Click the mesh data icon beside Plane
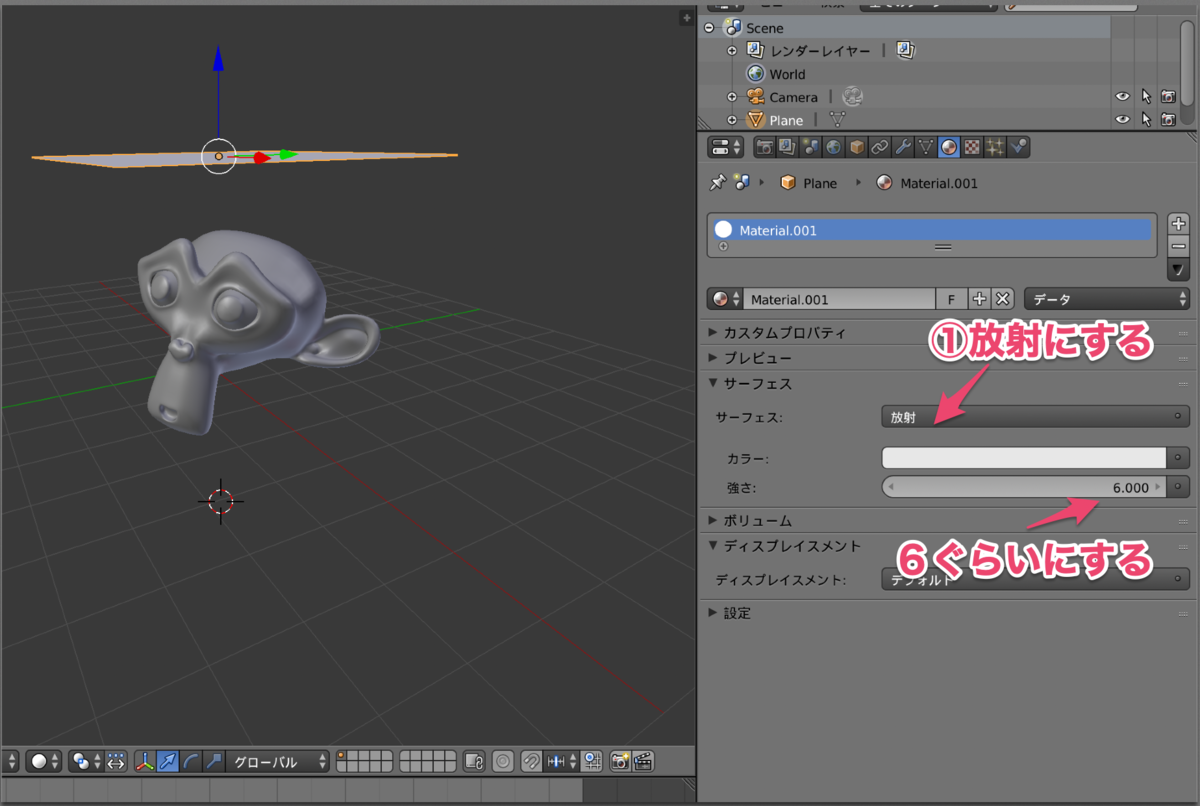 [x=838, y=120]
